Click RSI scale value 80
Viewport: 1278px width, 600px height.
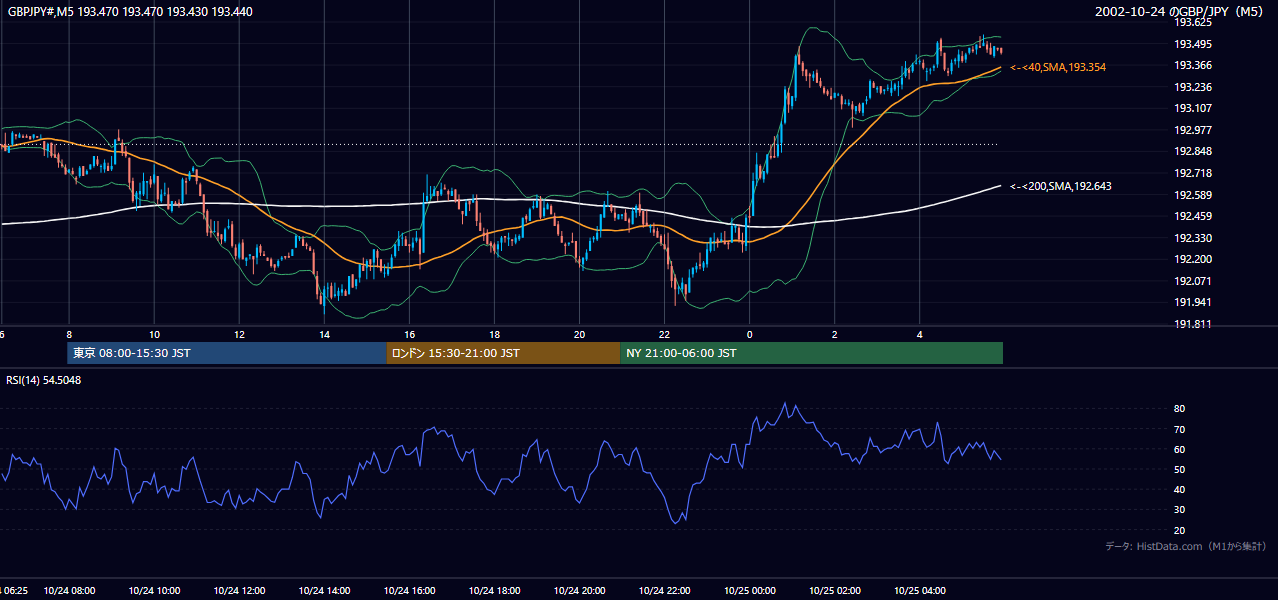tap(1179, 409)
